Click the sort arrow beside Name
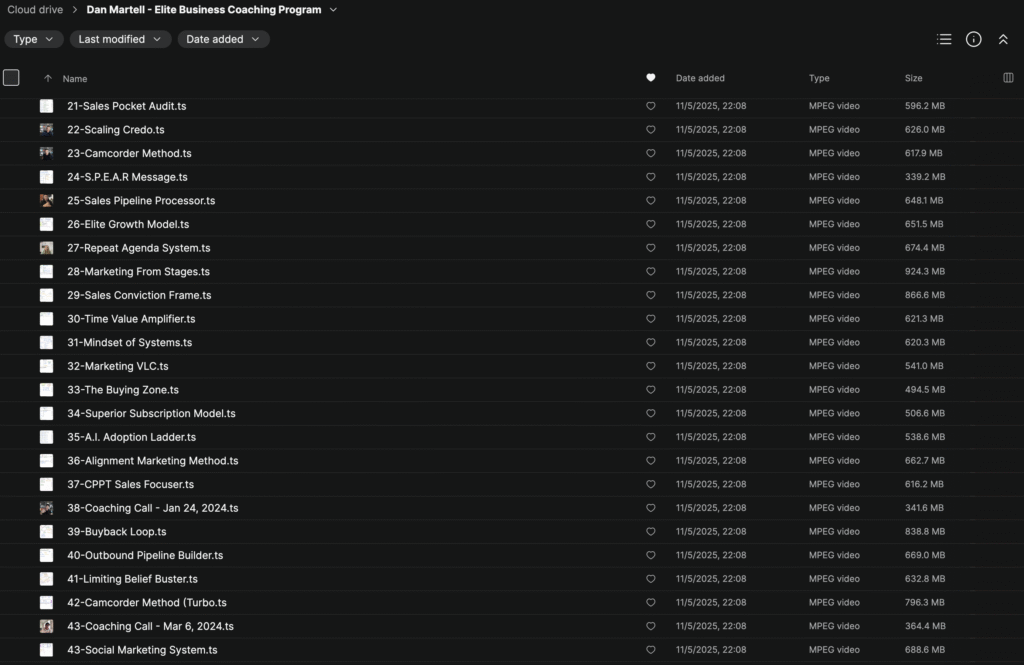This screenshot has width=1024, height=665. click(x=47, y=78)
